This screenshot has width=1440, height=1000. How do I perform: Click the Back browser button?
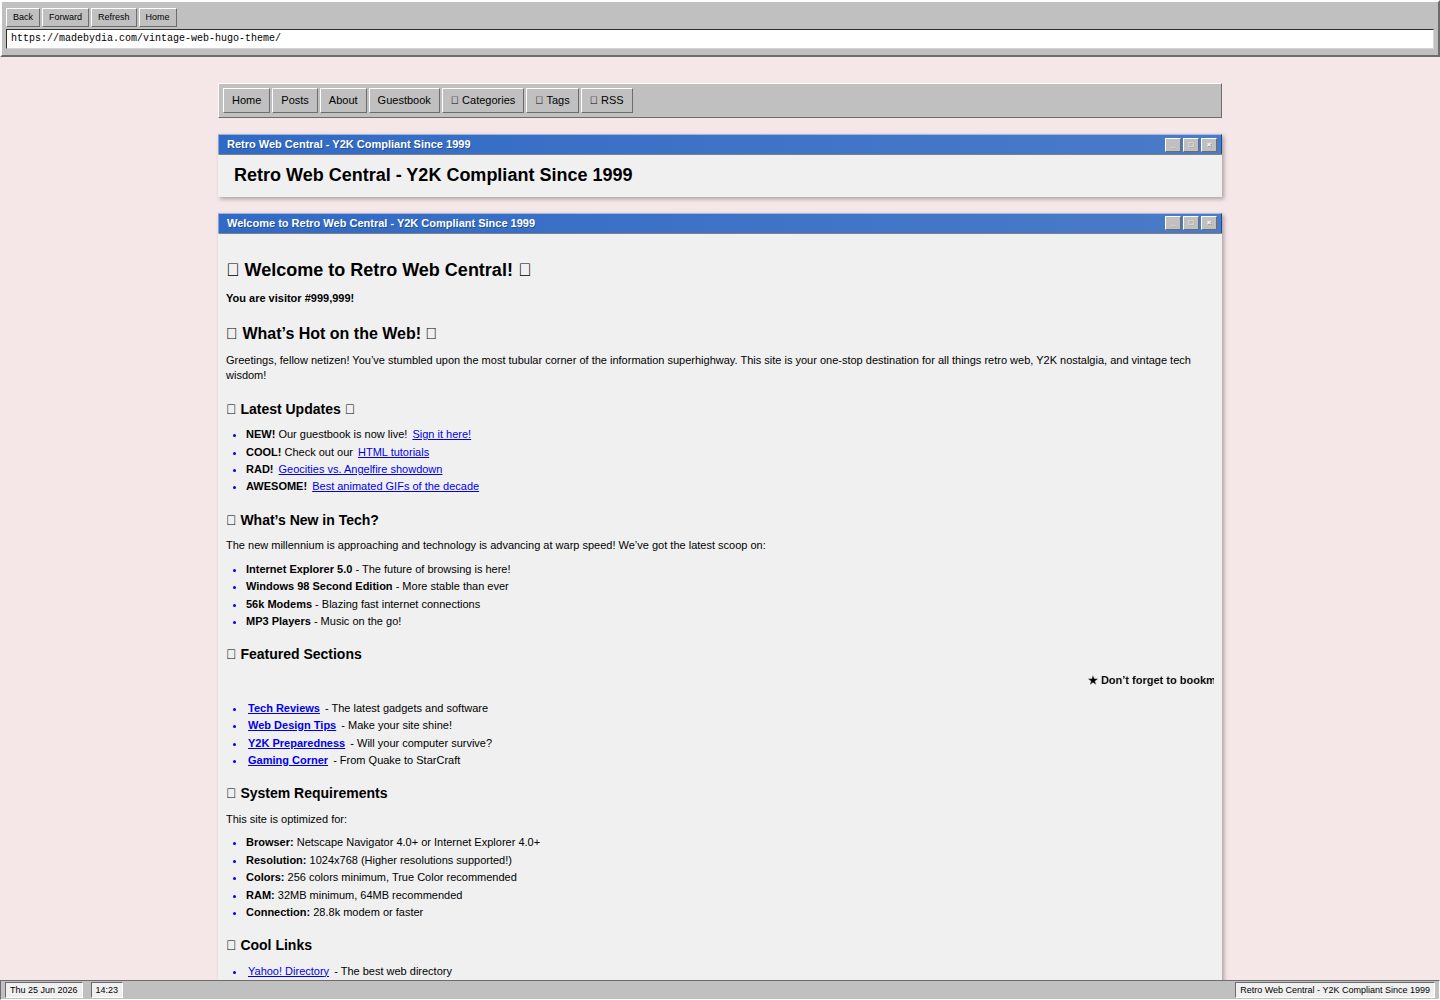click(23, 17)
